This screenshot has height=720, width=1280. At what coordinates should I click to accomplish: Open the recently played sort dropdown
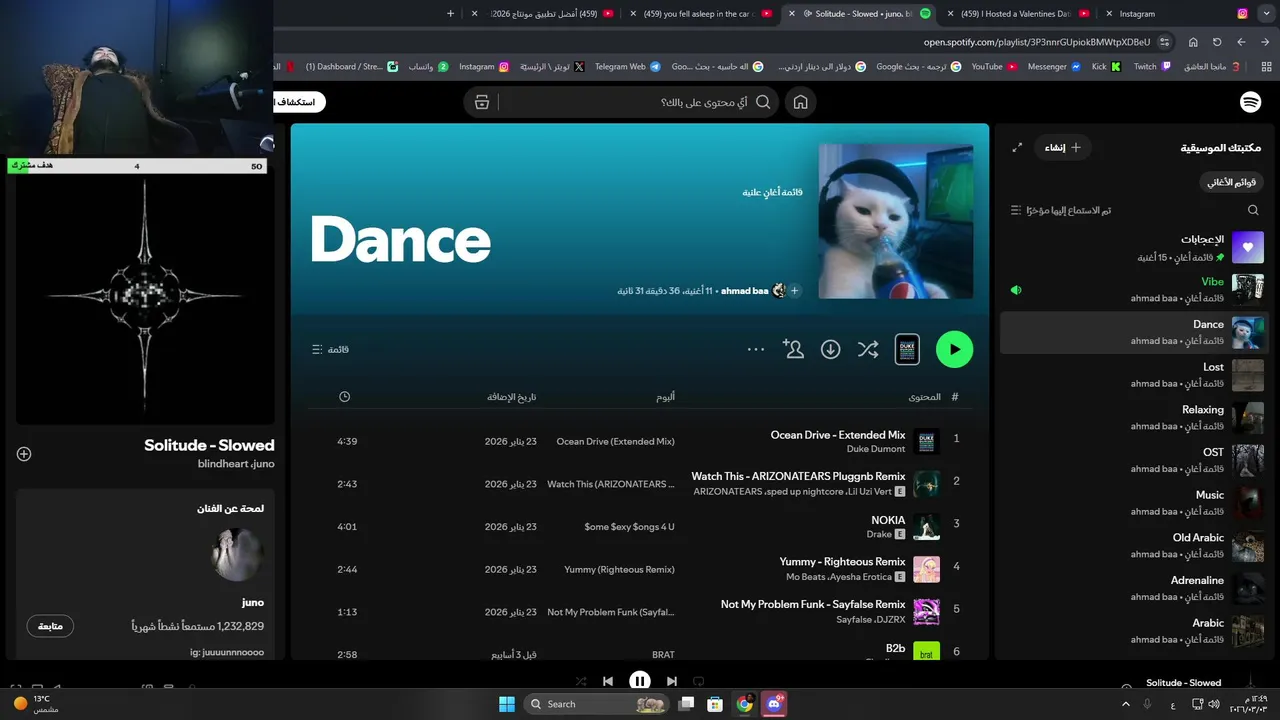tap(1061, 210)
